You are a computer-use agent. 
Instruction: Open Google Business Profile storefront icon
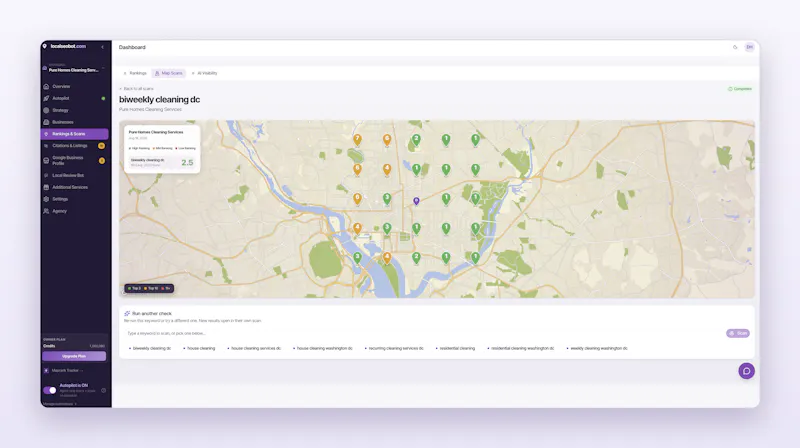point(46,160)
